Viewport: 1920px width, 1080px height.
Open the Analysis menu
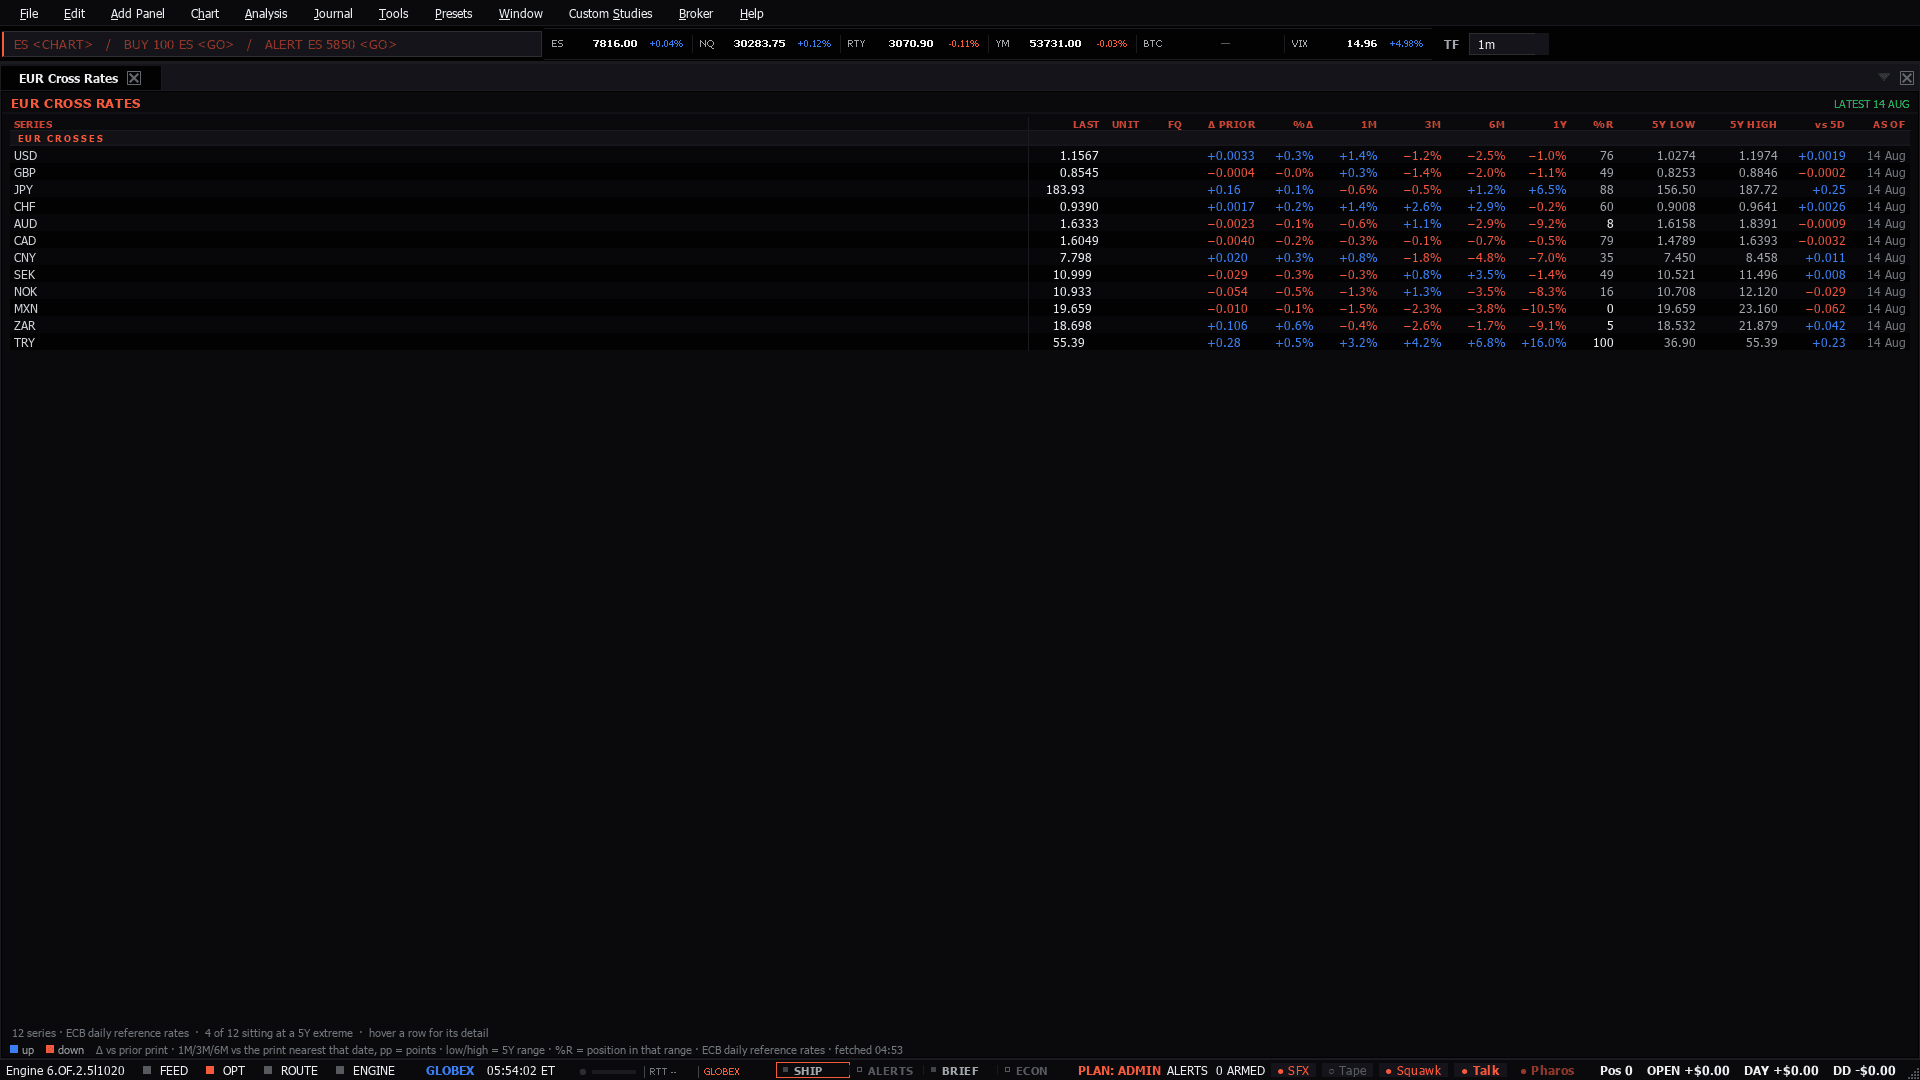(266, 13)
